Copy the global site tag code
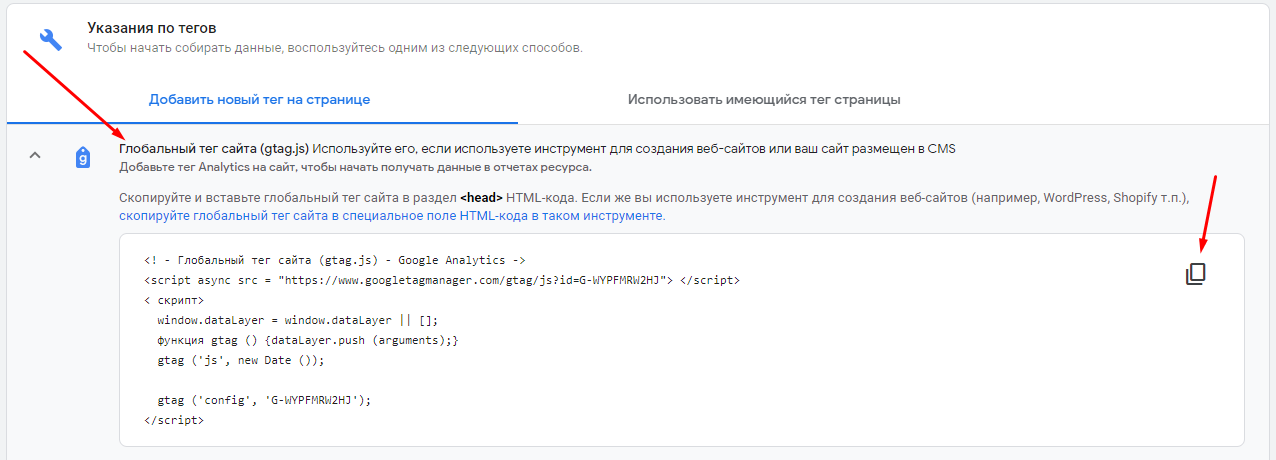Screen dimensions: 1276x460 click(x=1196, y=274)
